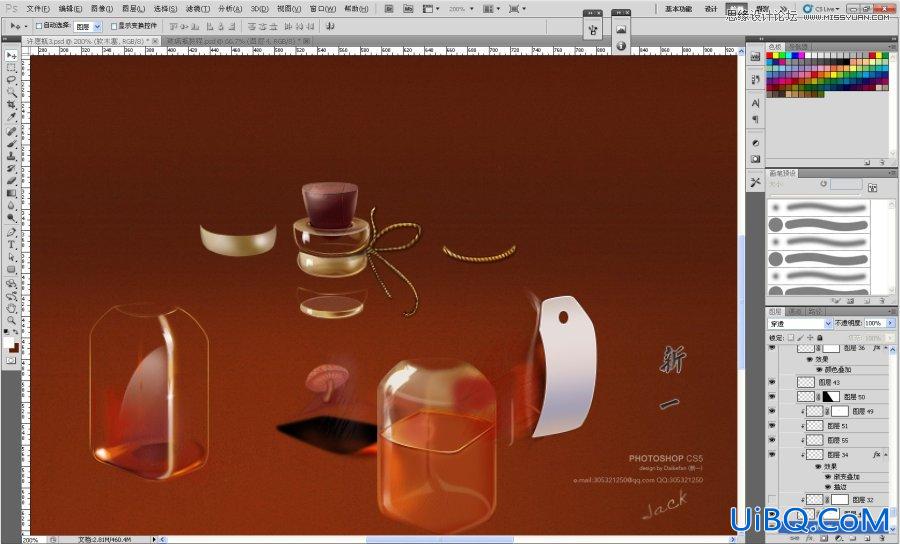Screen dimensions: 900x544
Task: Toggle lock transparent pixels in Layers panel
Action: coord(790,338)
